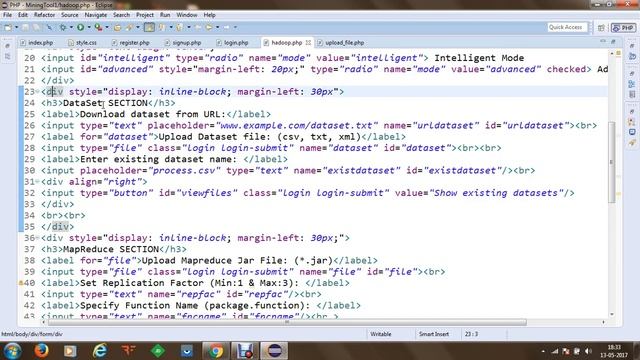Screen dimensions: 640x360
Task: Launch Firefox from the taskbar
Action: [x=41, y=351]
